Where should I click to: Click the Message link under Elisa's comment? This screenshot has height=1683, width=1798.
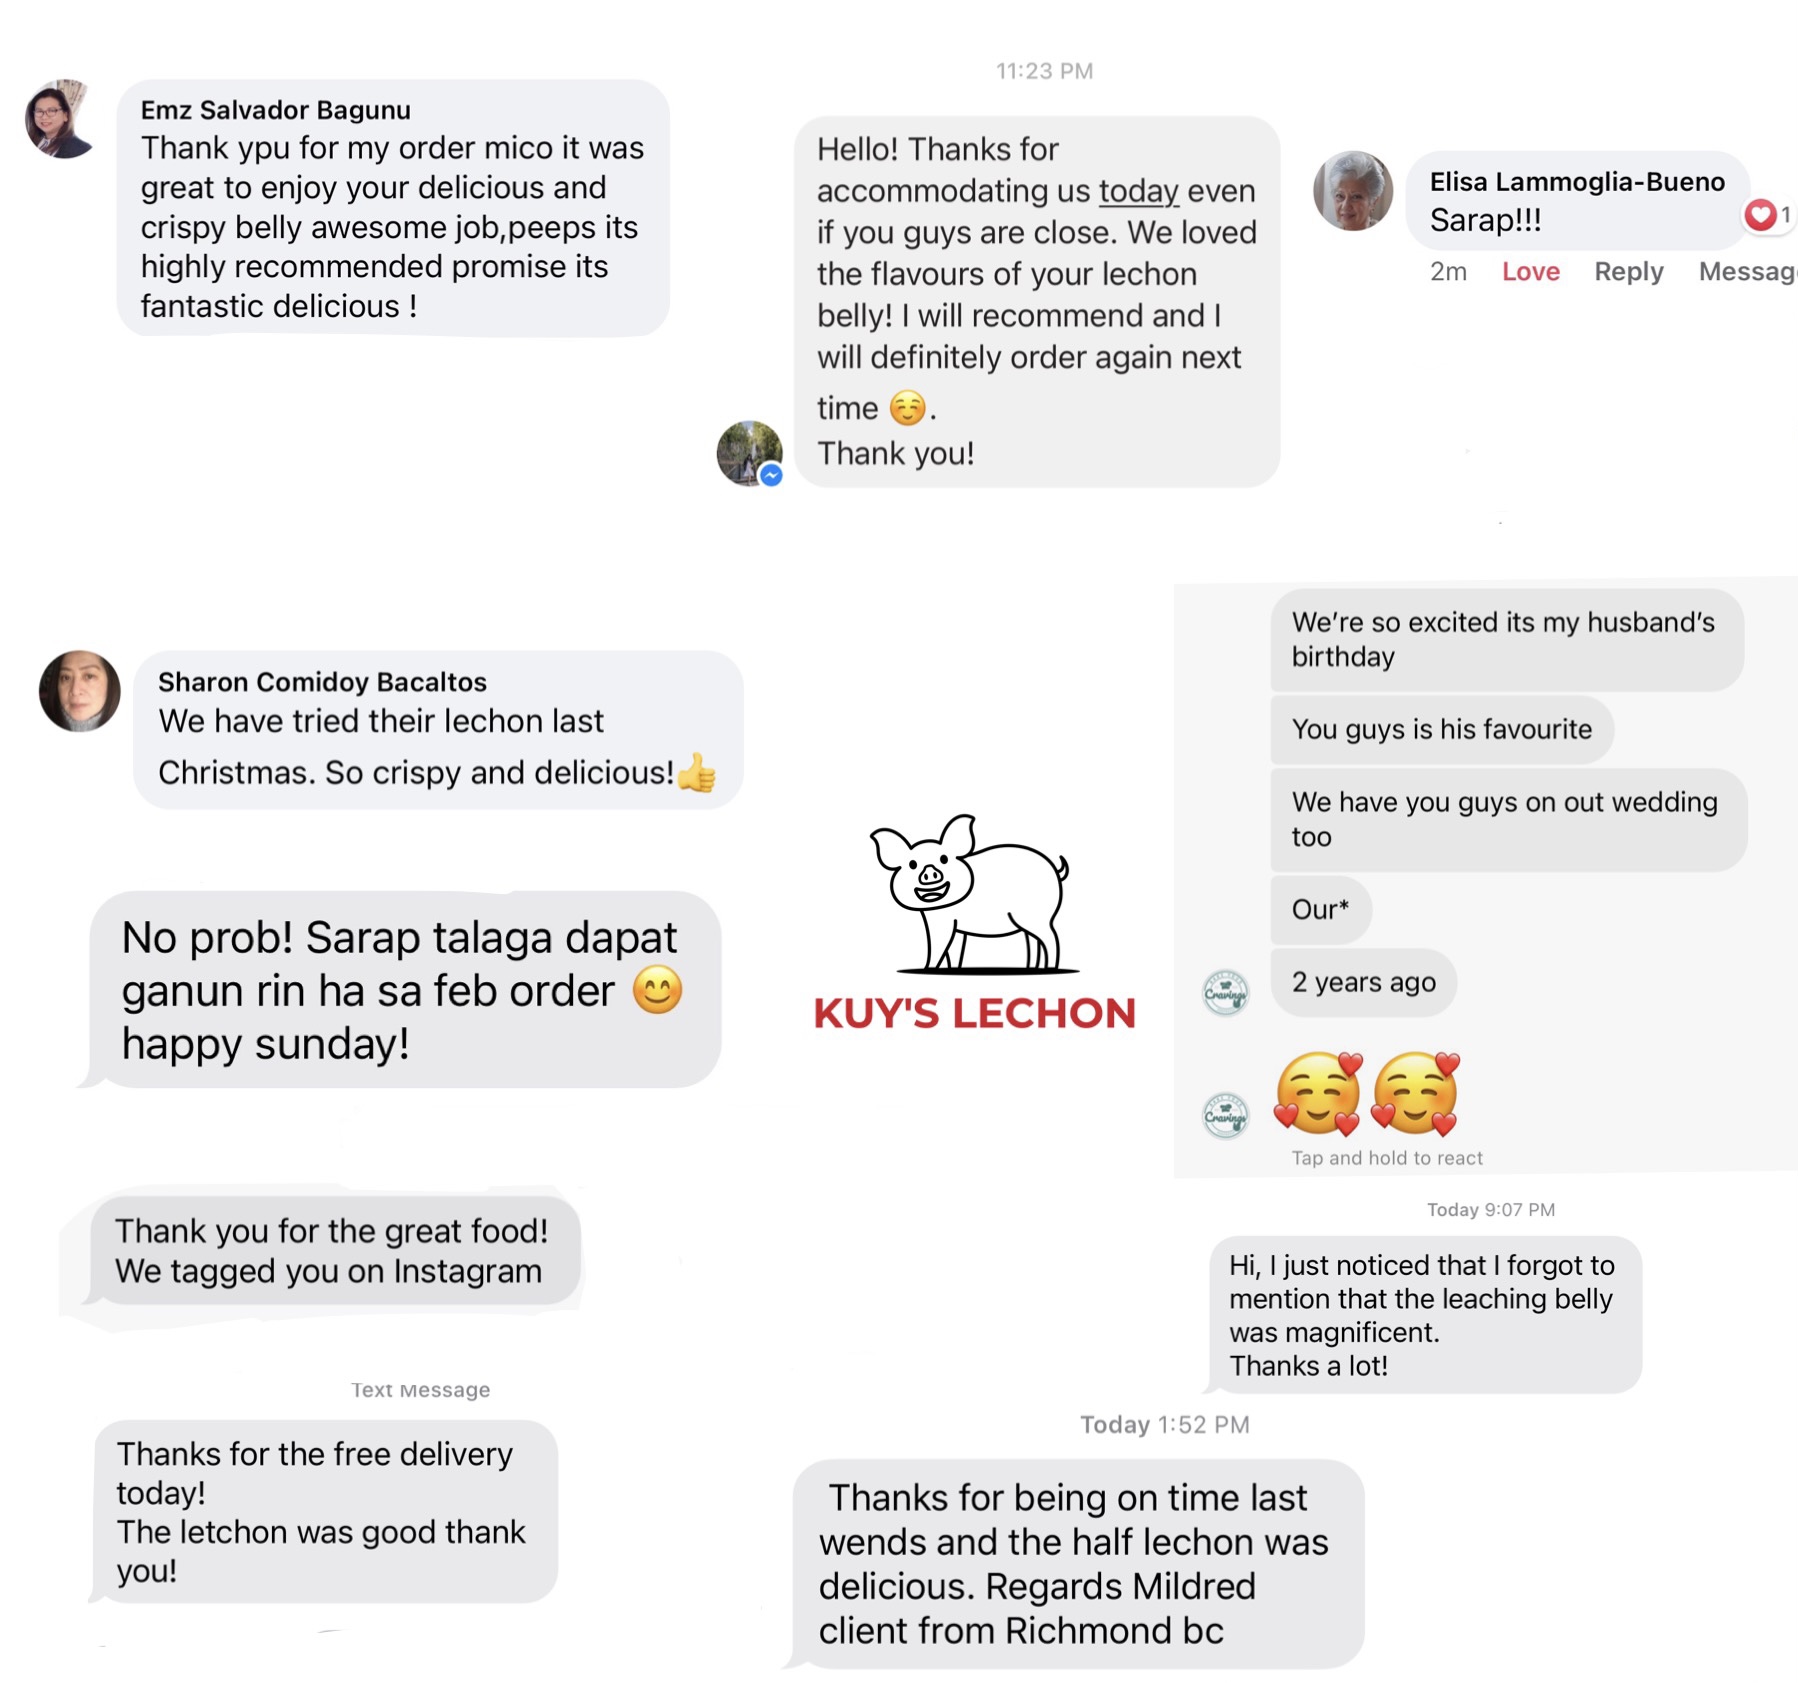(1748, 271)
